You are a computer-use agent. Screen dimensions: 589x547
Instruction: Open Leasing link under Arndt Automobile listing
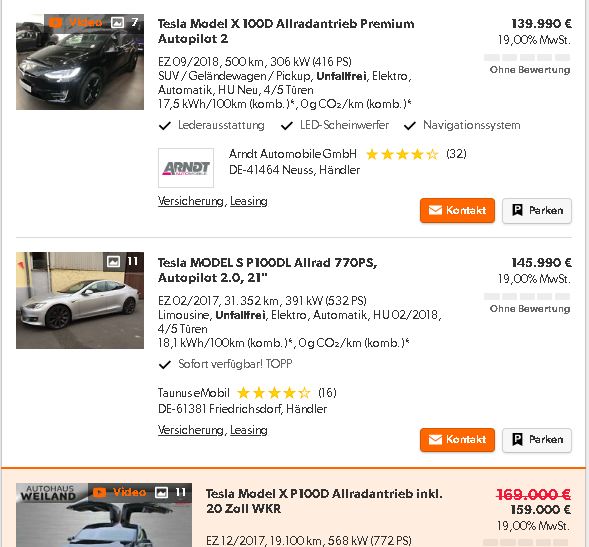pos(249,201)
